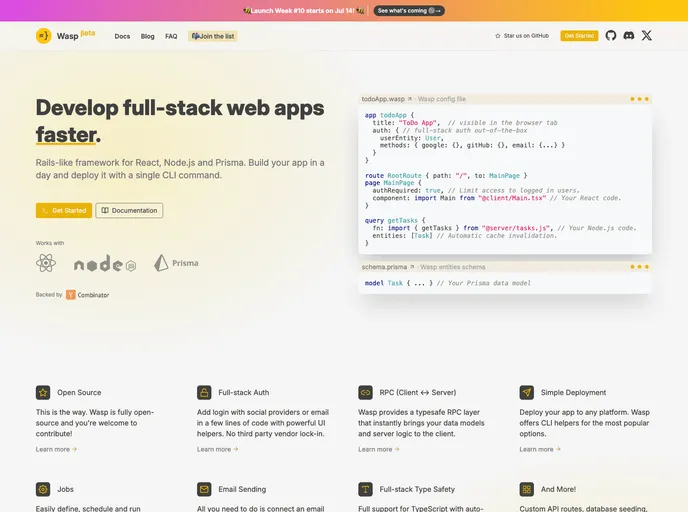Click the Node.js logo under Works with

point(105,263)
